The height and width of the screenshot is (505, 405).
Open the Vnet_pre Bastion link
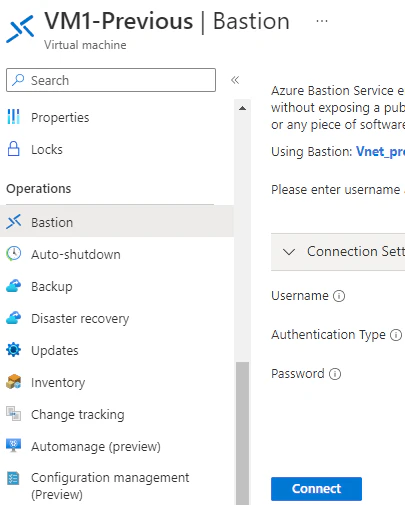[x=380, y=152]
